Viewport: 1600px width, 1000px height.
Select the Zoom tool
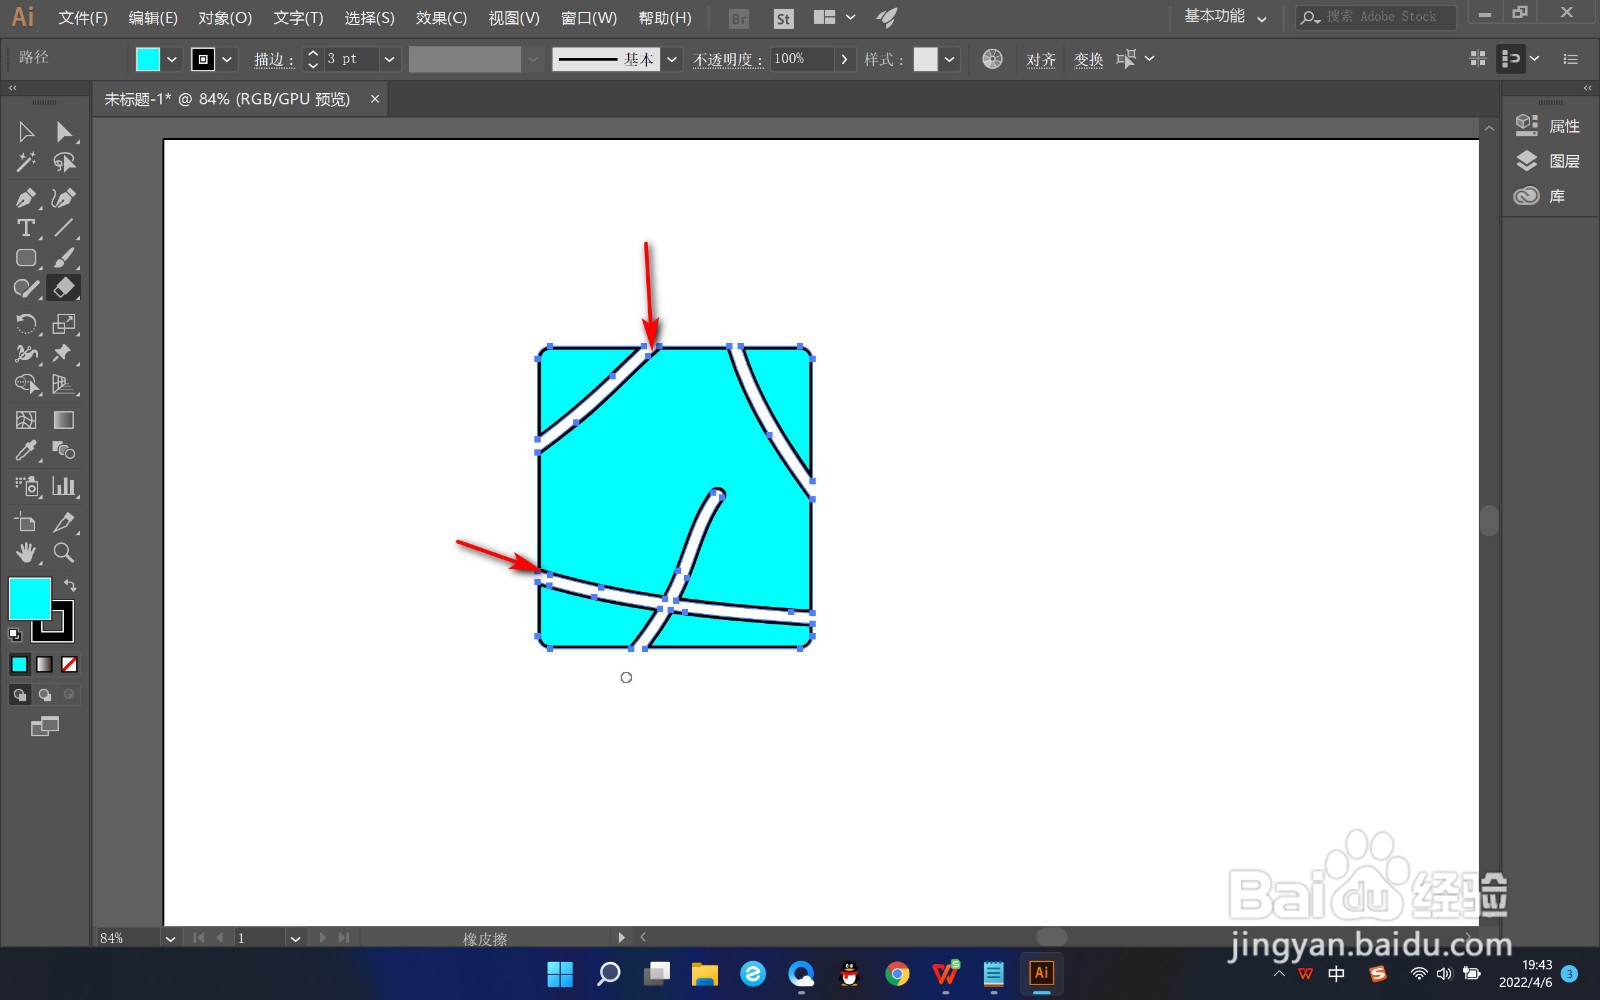point(64,552)
